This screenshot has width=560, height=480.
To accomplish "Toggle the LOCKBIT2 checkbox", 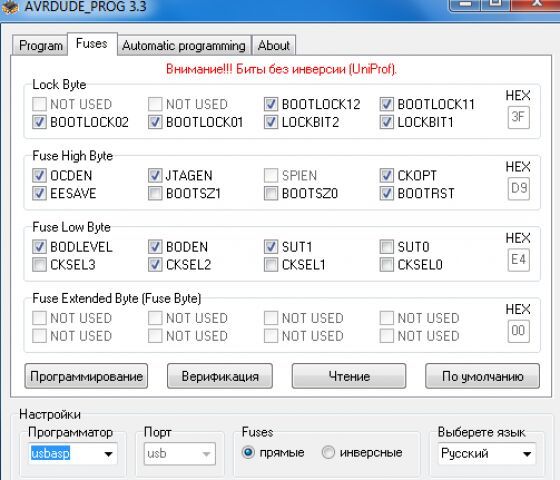I will click(x=271, y=122).
